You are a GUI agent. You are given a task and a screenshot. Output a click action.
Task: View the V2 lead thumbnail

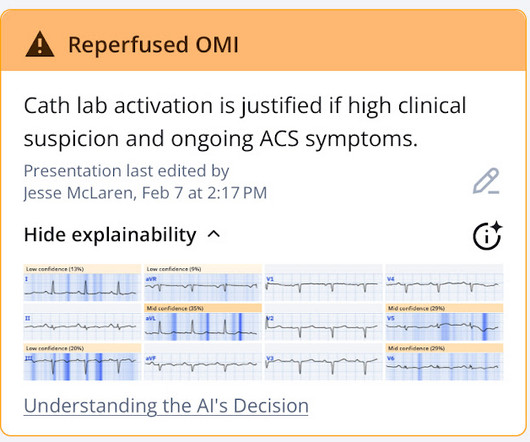tap(323, 322)
